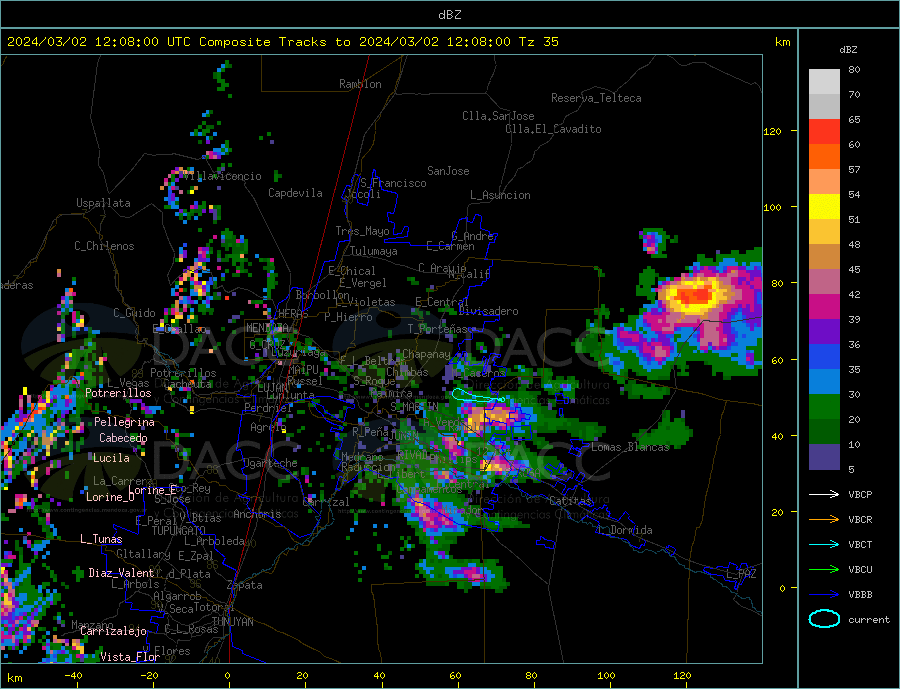Click the green VBCU arrow in legend
The width and height of the screenshot is (900, 689).
pyautogui.click(x=824, y=570)
